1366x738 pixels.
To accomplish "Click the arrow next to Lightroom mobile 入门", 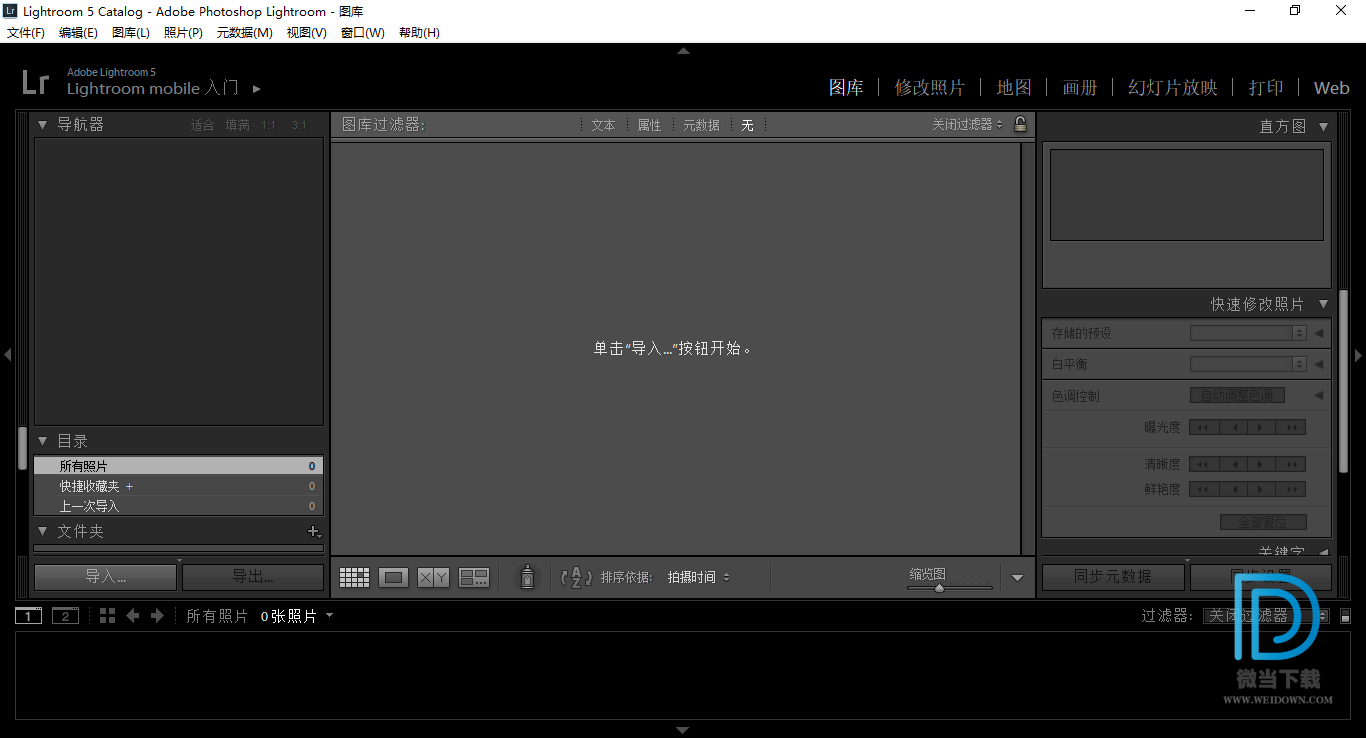I will (x=257, y=88).
